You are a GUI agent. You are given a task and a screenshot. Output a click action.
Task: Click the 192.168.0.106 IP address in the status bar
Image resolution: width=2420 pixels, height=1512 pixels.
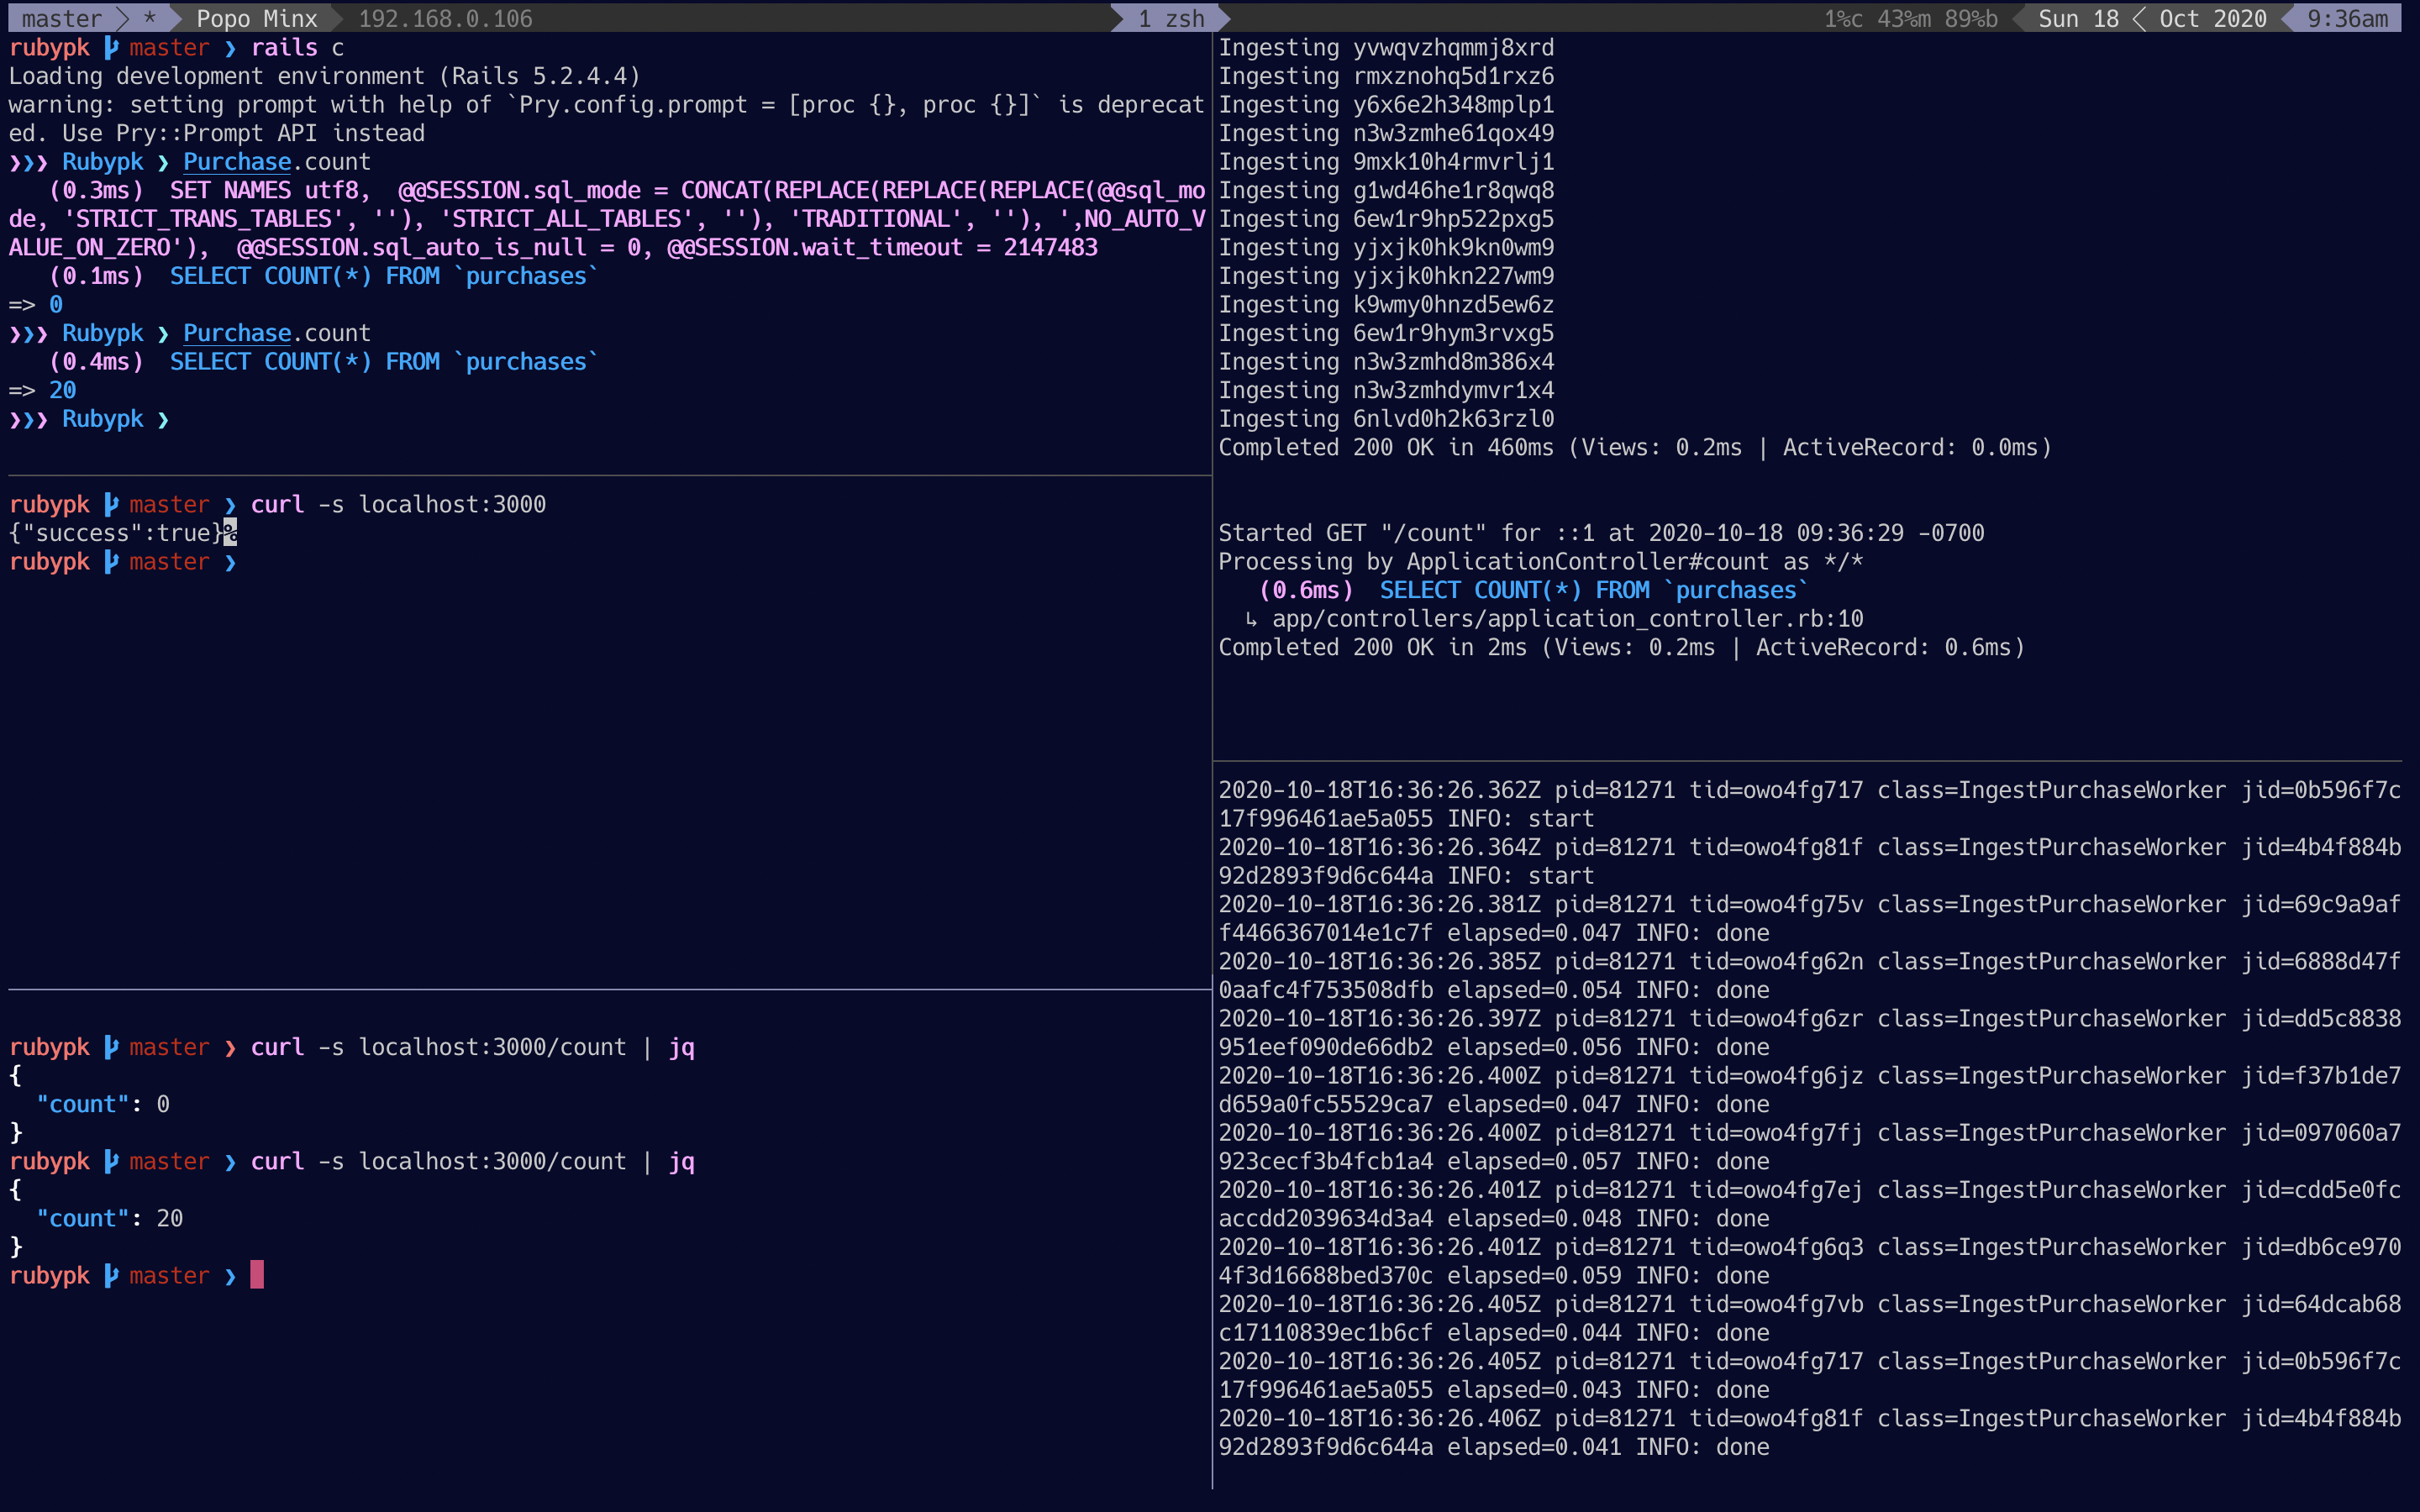(445, 18)
